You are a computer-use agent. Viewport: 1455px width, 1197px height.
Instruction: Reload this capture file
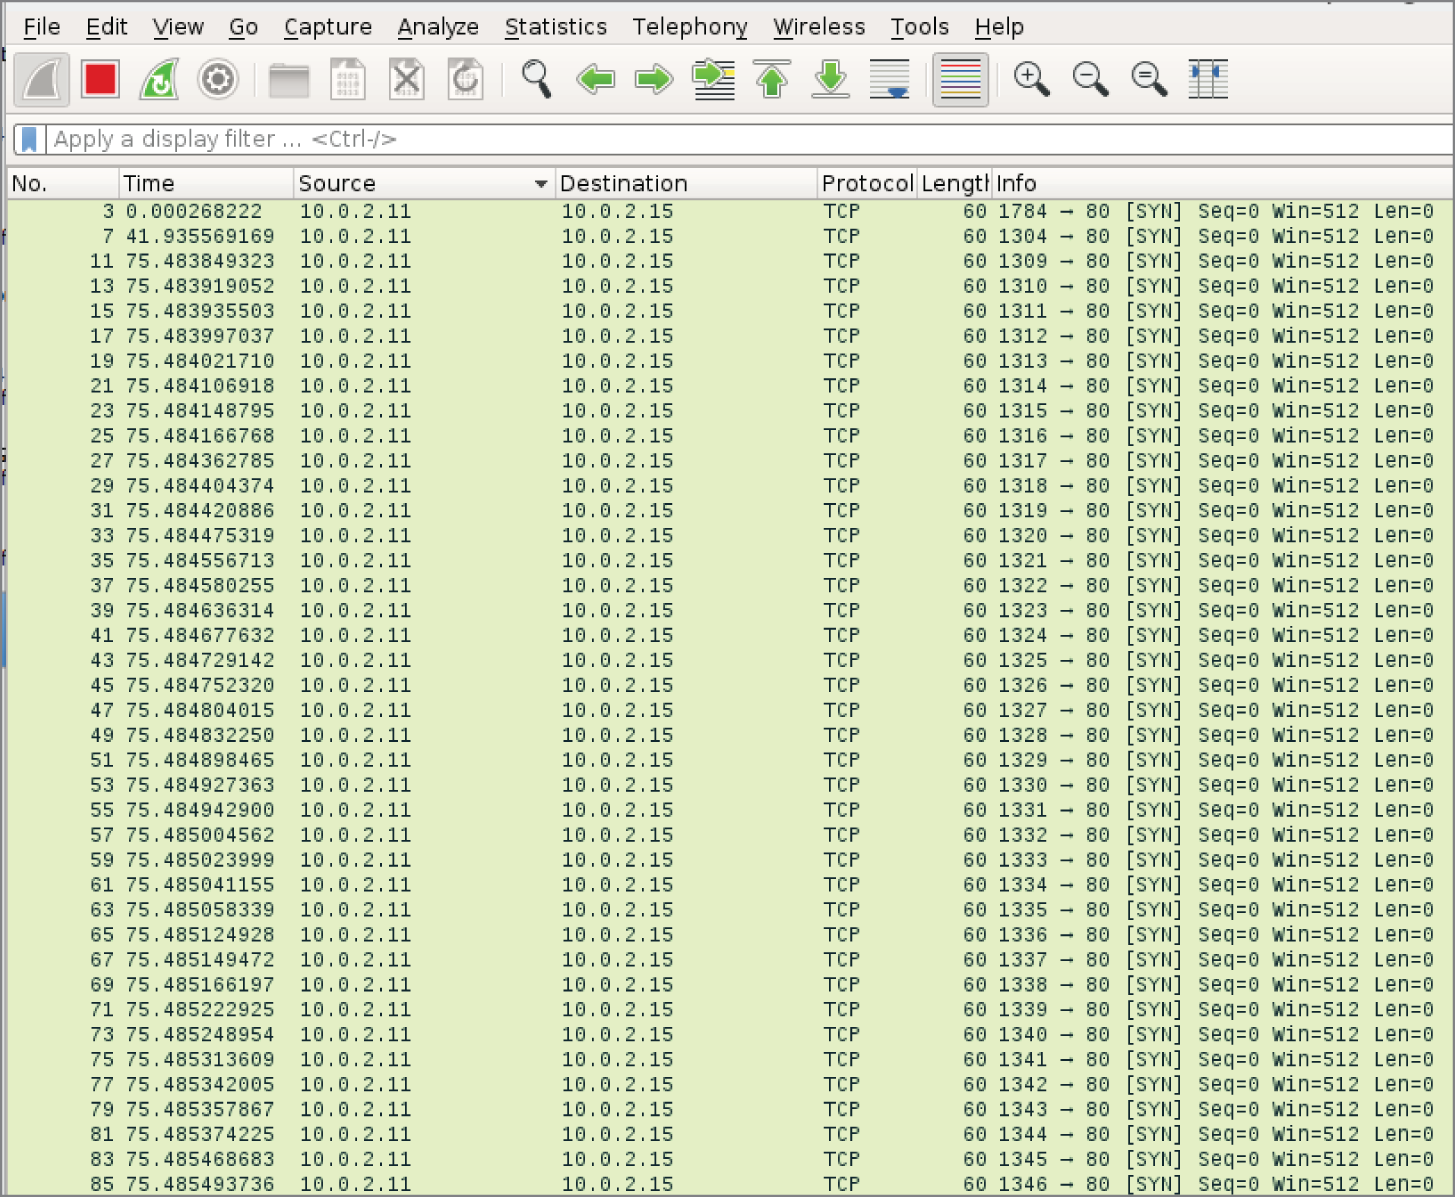click(465, 80)
